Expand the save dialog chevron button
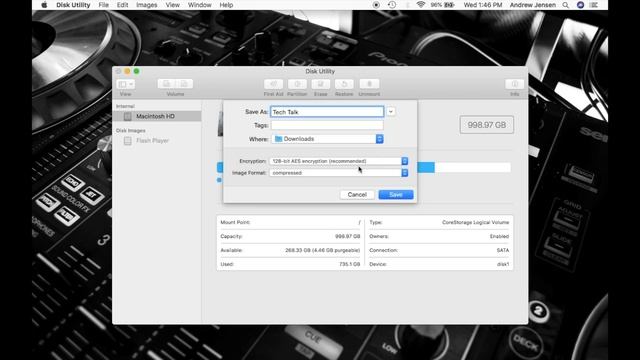This screenshot has height=360, width=640. click(391, 111)
